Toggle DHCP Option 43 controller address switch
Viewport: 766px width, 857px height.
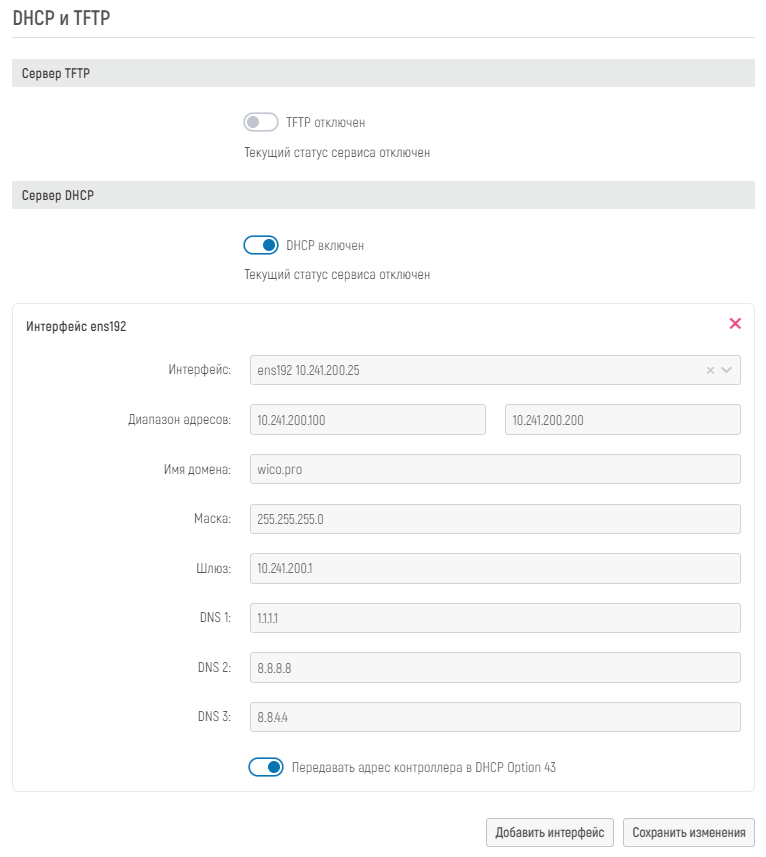click(x=266, y=768)
